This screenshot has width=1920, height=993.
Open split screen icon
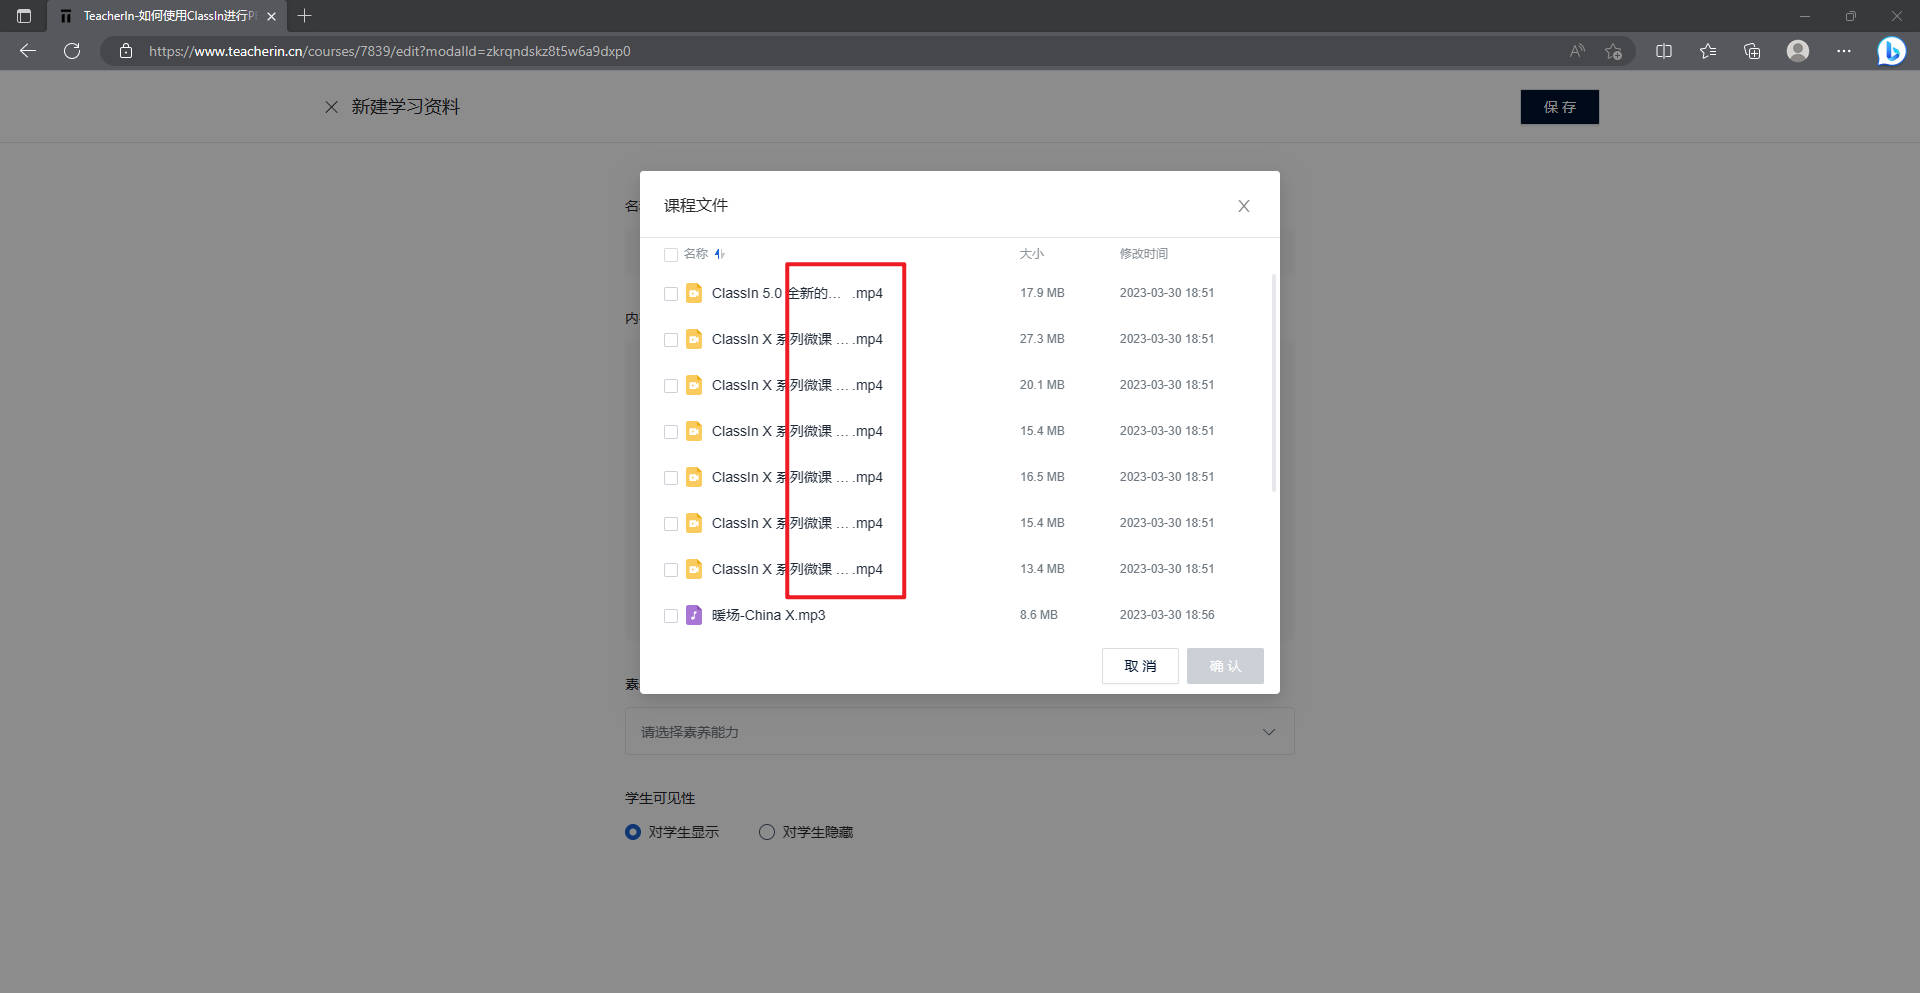[1664, 51]
